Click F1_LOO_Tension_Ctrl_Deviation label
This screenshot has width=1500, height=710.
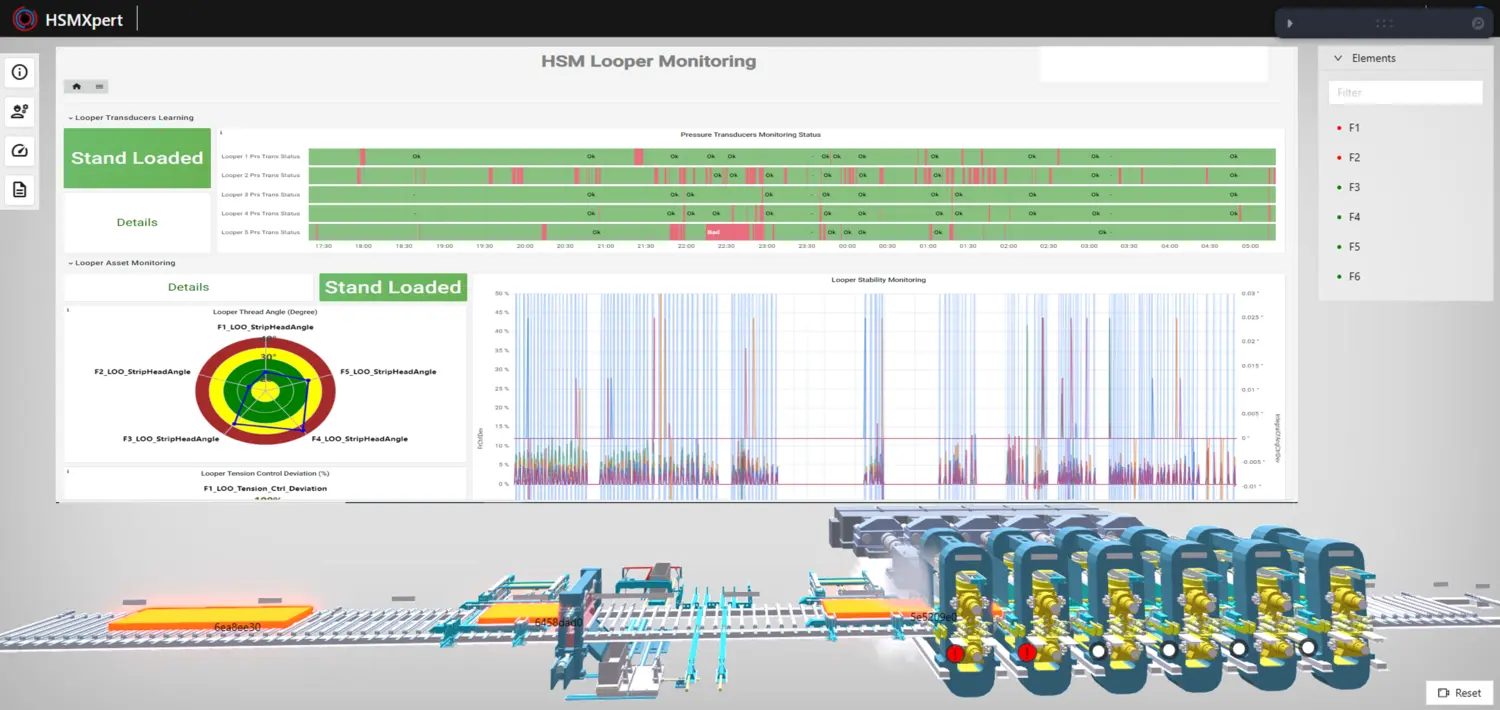[265, 489]
